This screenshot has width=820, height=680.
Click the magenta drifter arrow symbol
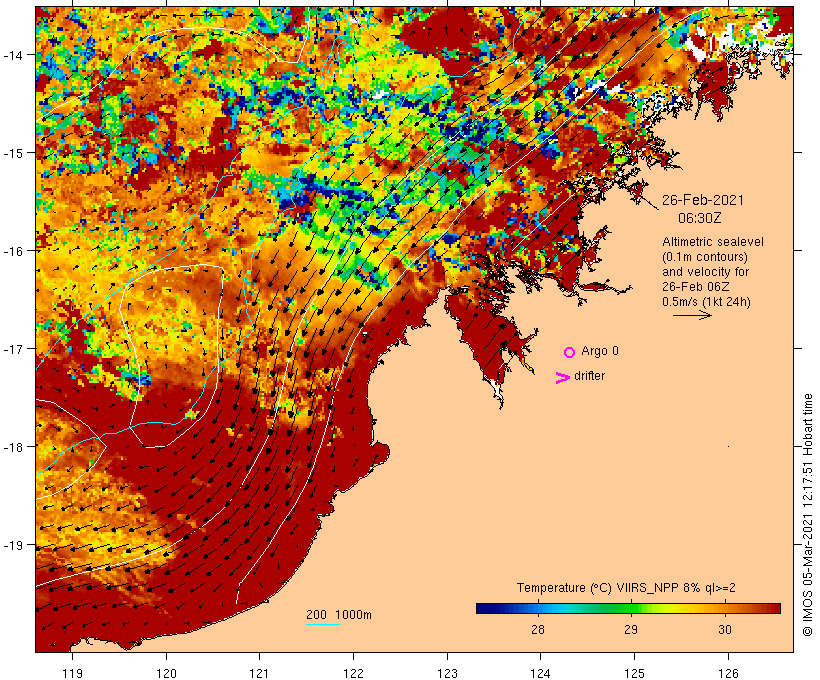563,378
